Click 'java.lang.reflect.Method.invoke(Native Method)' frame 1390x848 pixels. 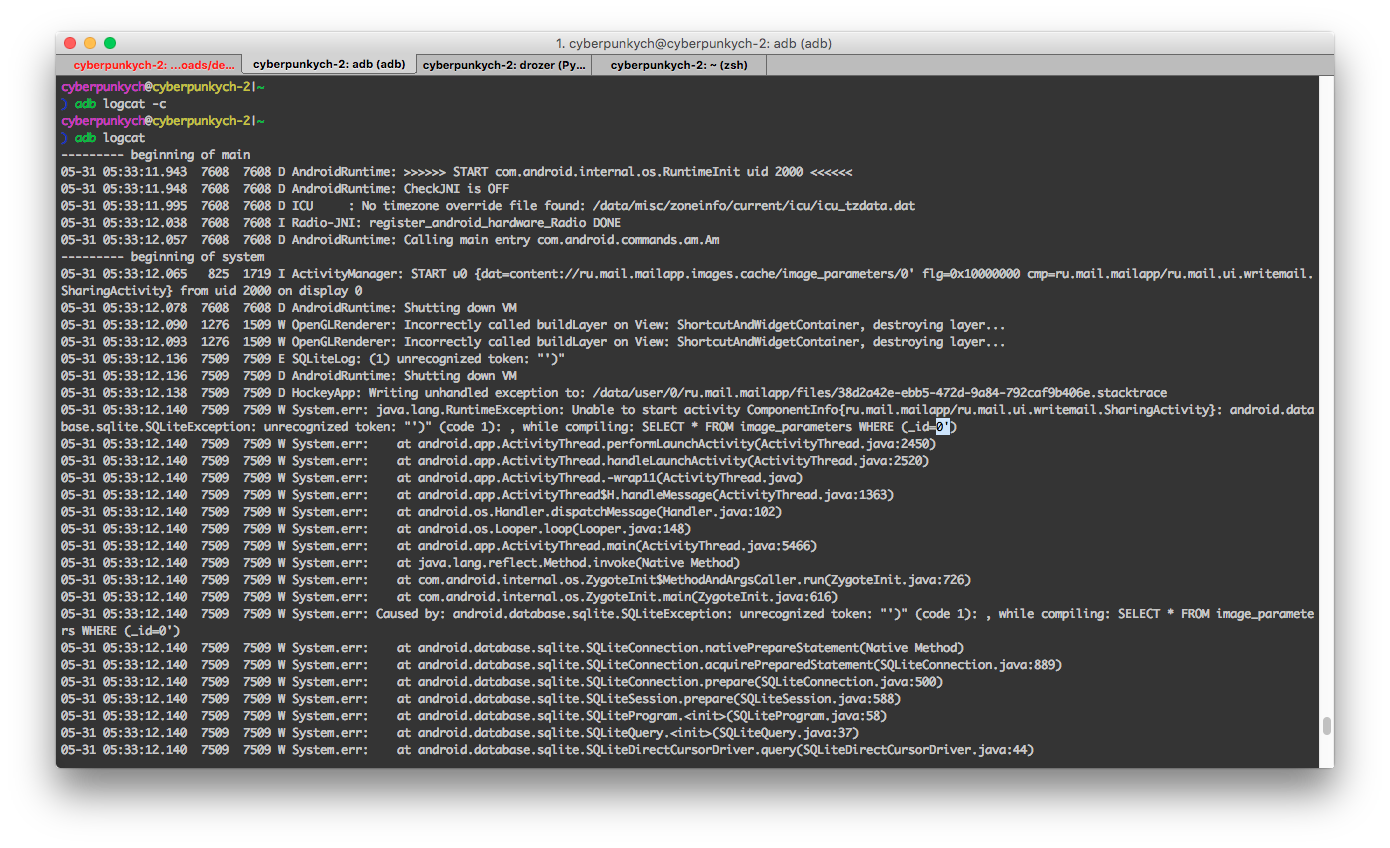pyautogui.click(x=400, y=563)
